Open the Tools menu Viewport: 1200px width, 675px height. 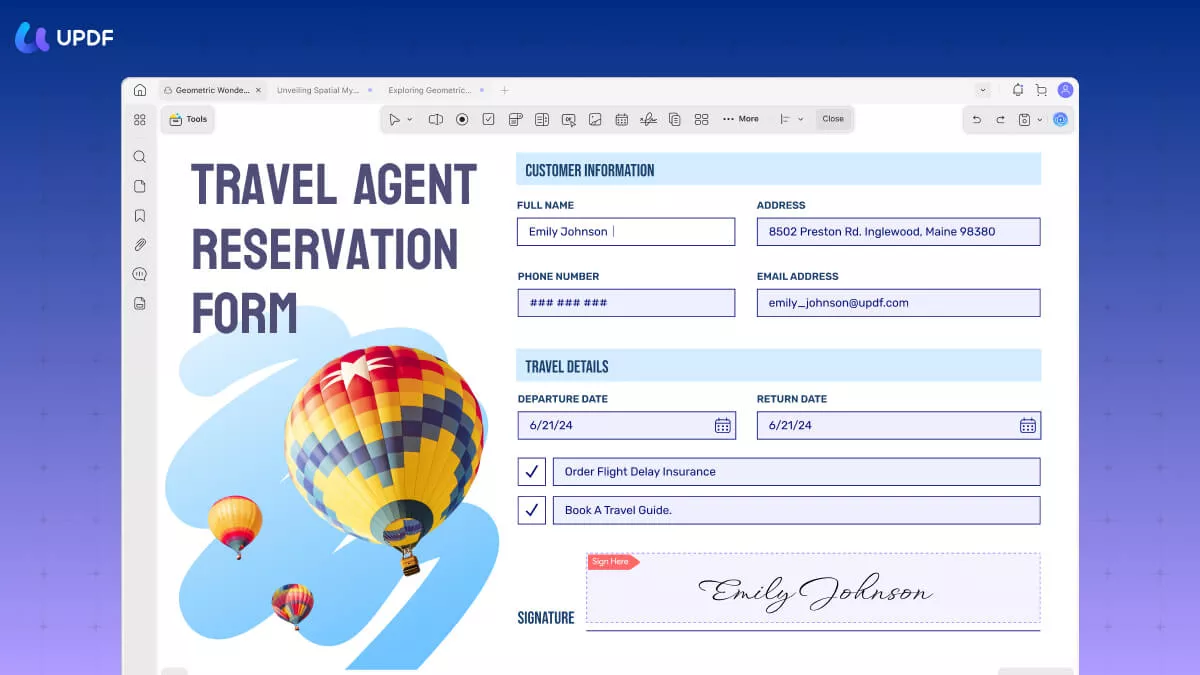point(187,118)
